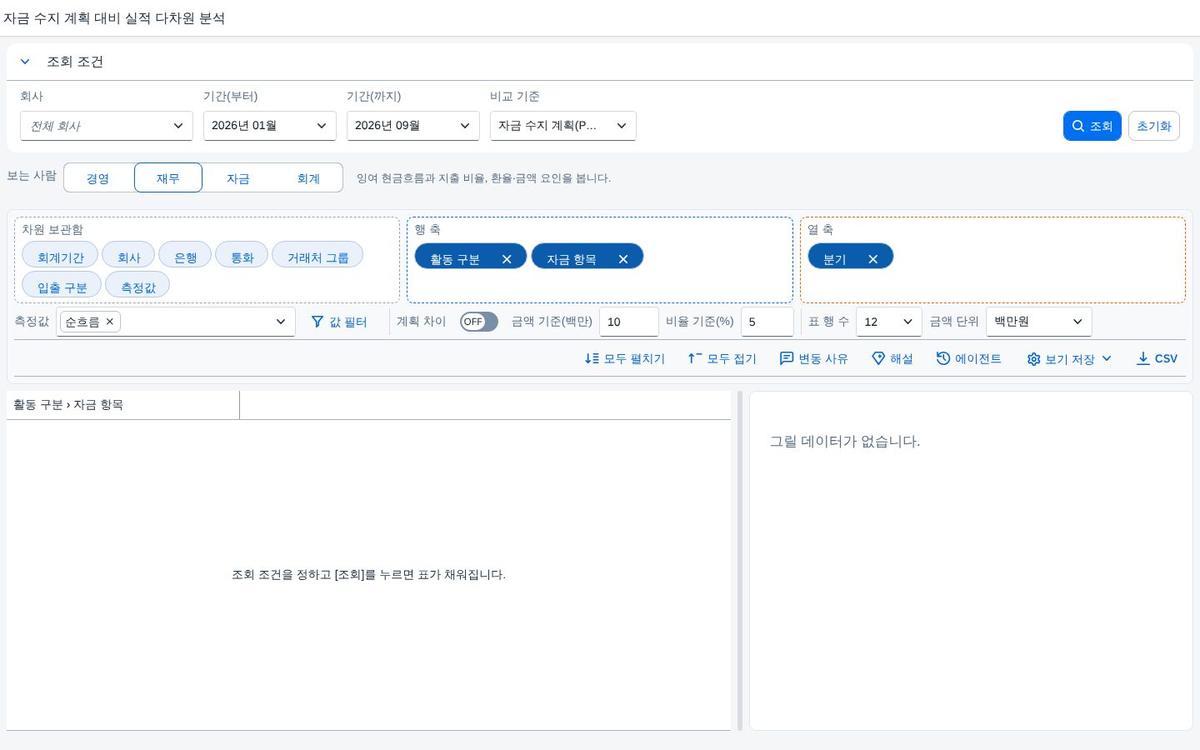The height and width of the screenshot is (750, 1200).
Task: Click the 초기화 reset button
Action: [1154, 126]
